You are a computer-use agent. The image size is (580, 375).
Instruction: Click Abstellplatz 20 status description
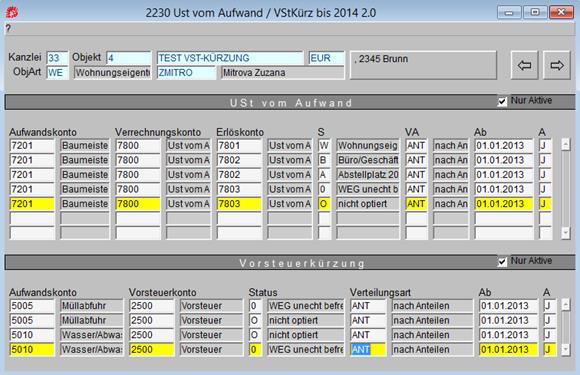368,175
